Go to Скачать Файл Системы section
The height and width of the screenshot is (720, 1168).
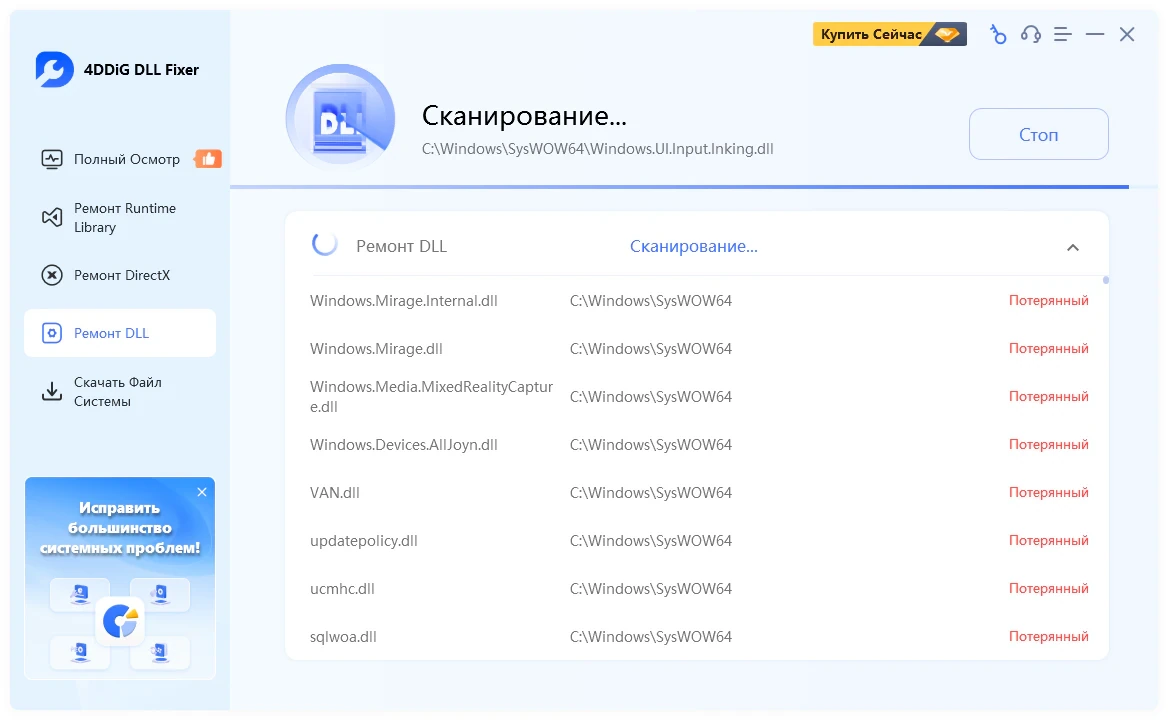(x=120, y=392)
